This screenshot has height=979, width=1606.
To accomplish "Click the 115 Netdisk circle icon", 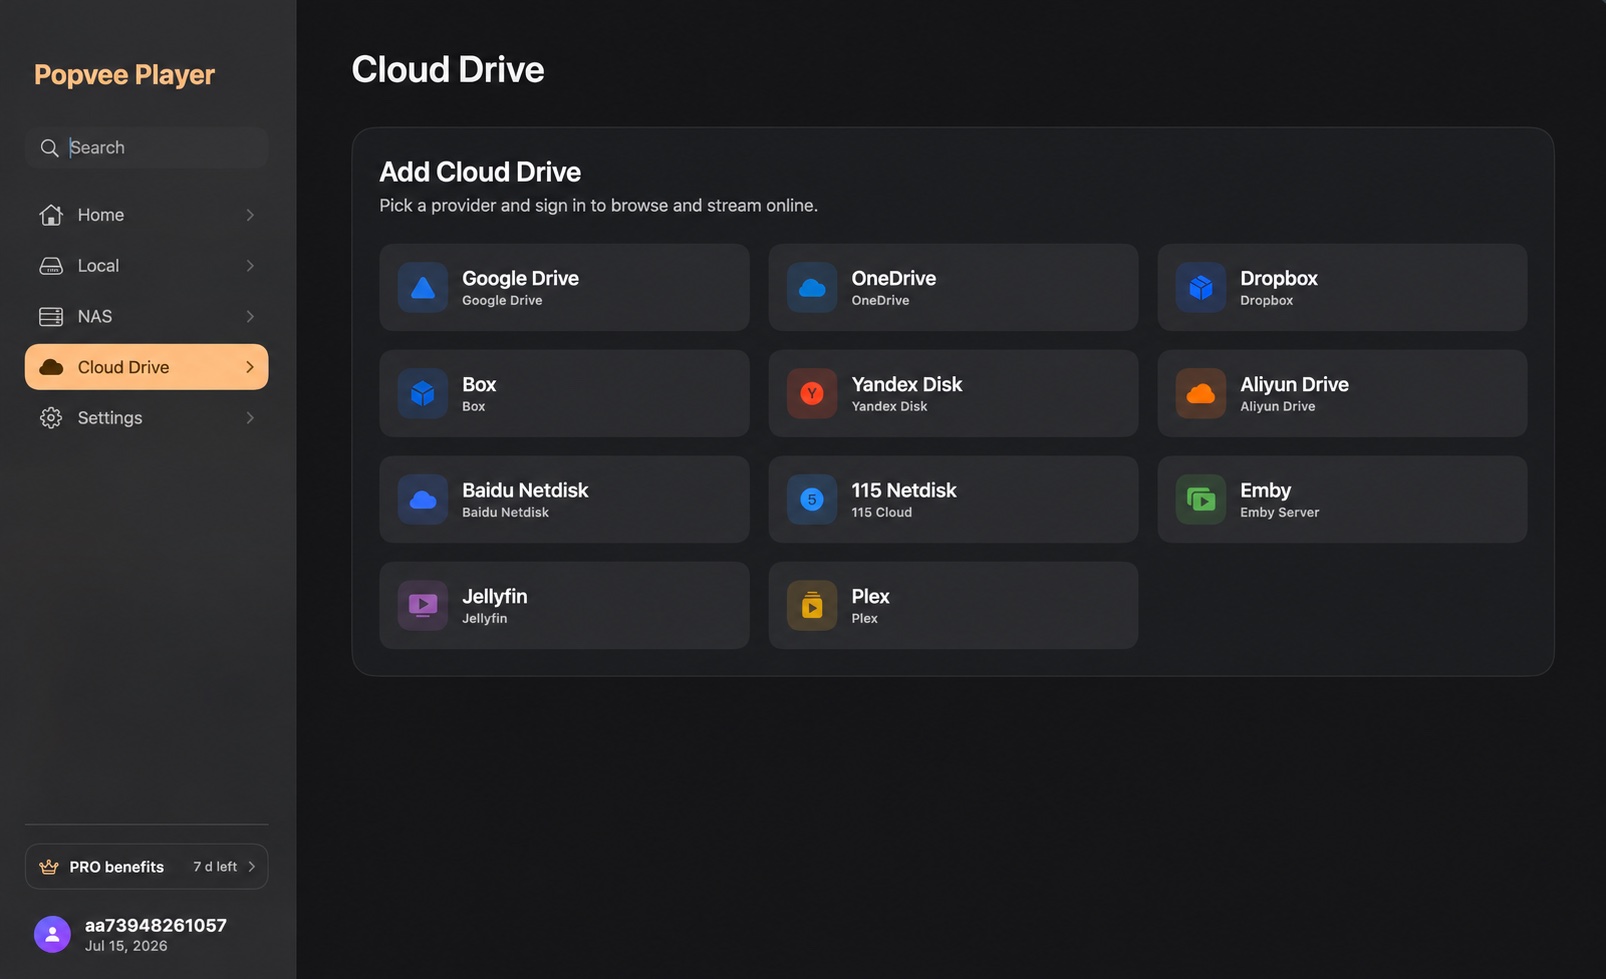I will tap(812, 500).
